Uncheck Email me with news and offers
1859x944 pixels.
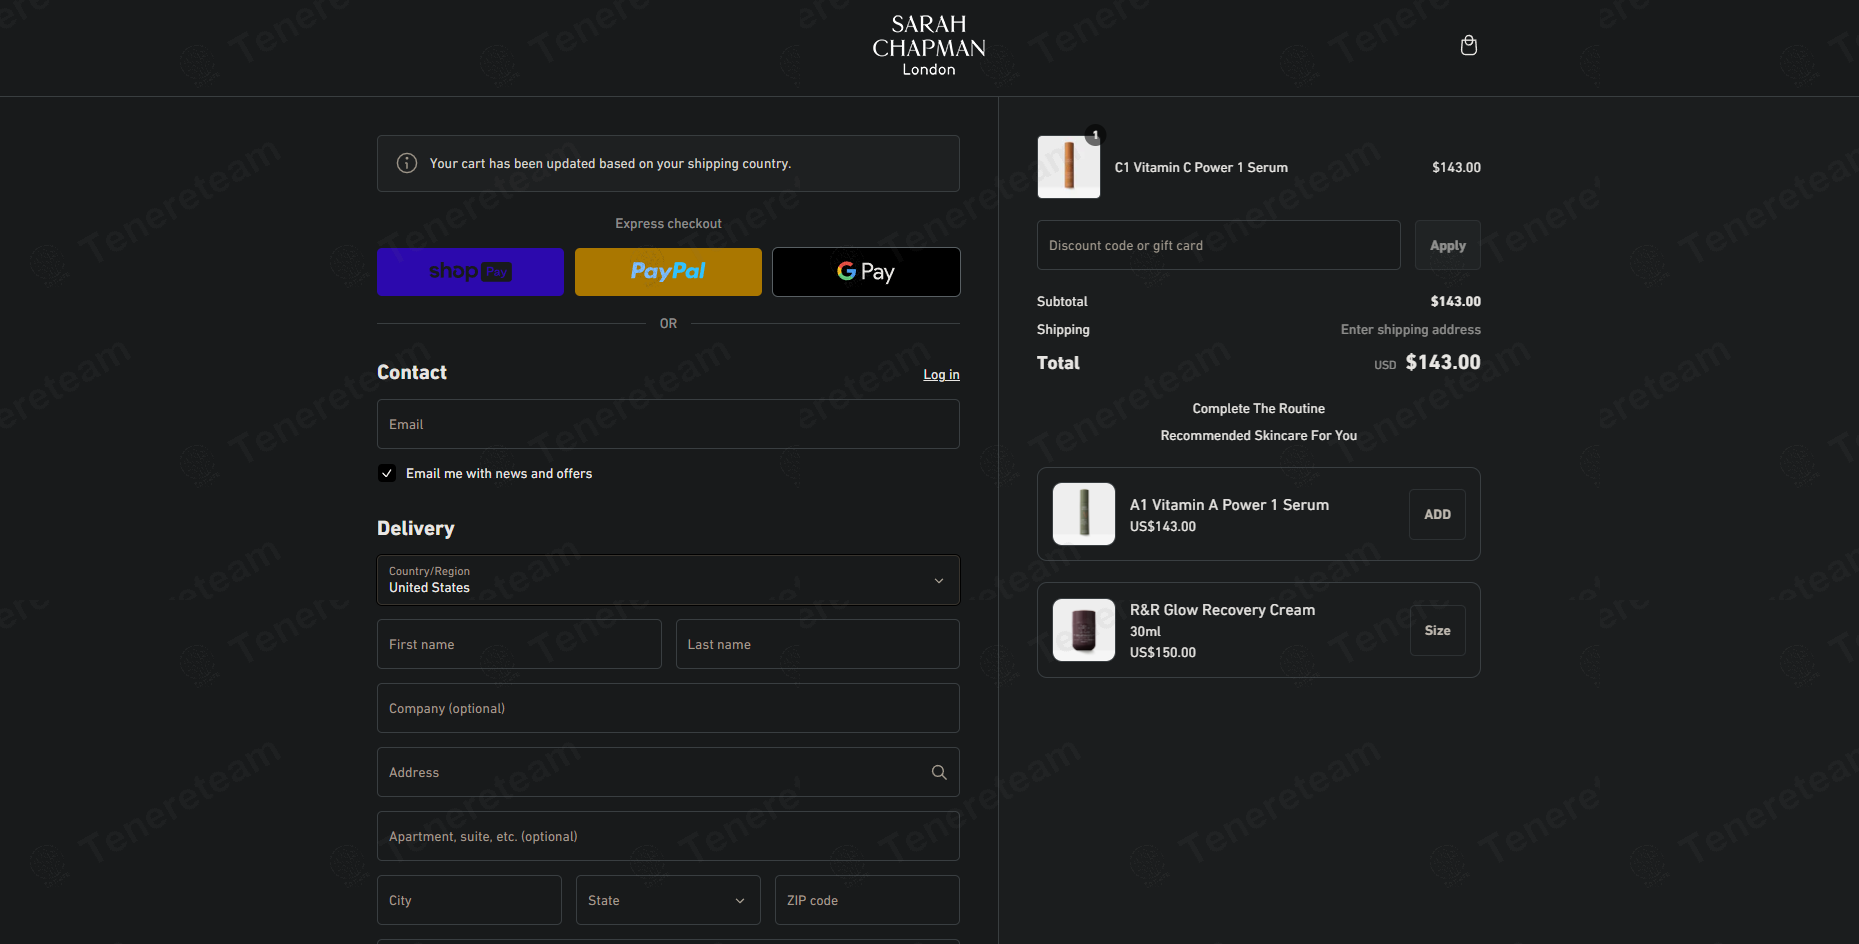(x=387, y=473)
